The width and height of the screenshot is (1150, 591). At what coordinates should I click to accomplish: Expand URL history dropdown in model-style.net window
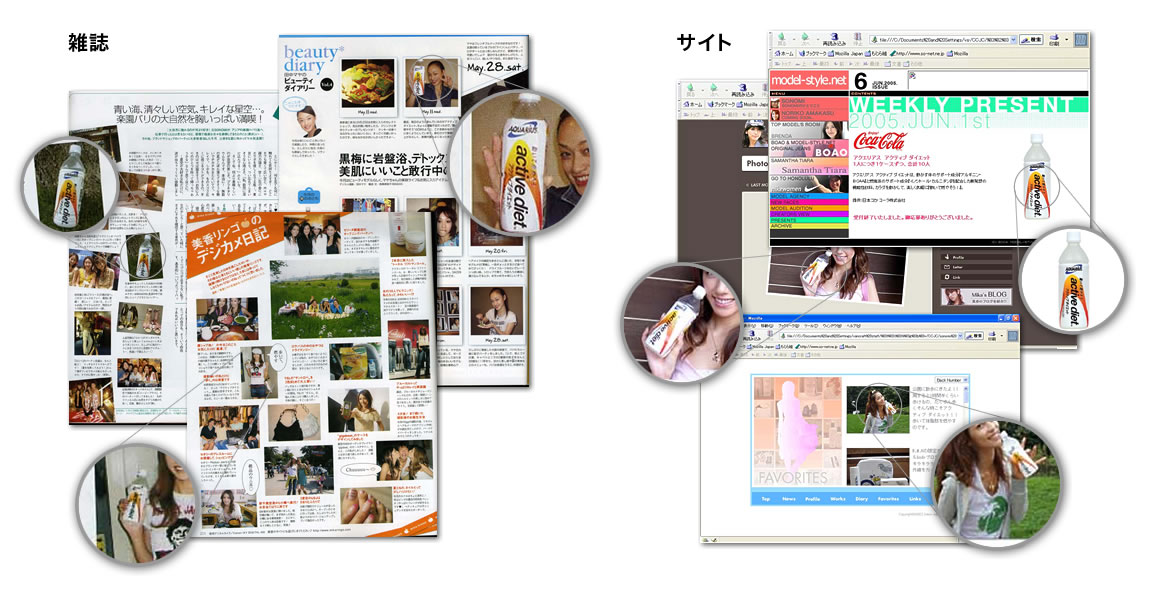(x=1013, y=40)
